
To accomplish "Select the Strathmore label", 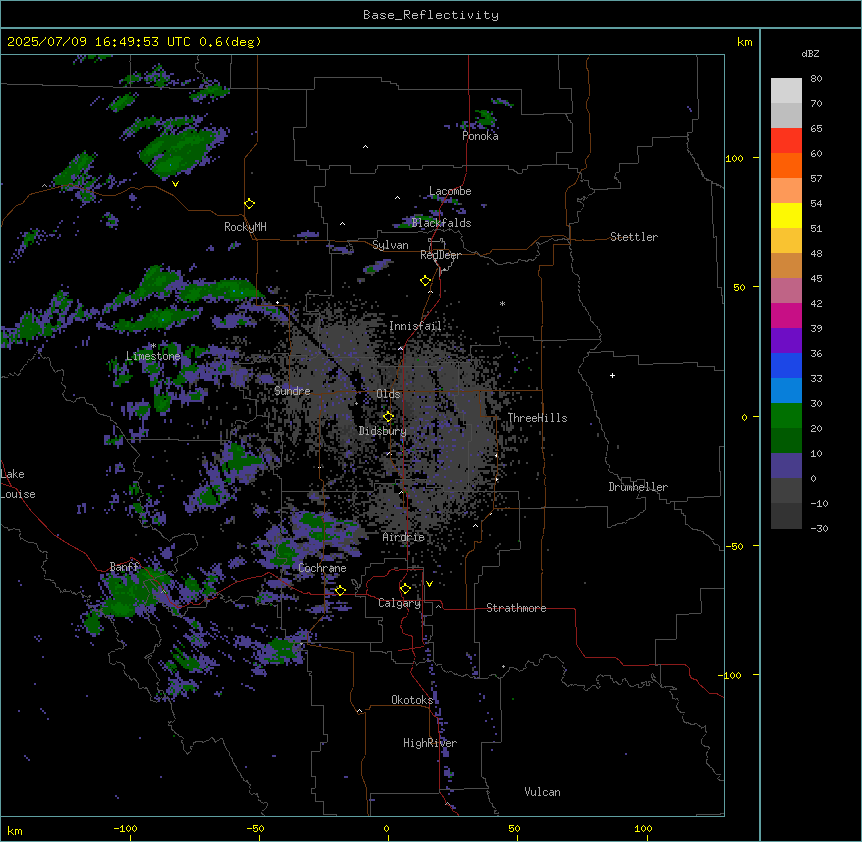I will (x=516, y=608).
